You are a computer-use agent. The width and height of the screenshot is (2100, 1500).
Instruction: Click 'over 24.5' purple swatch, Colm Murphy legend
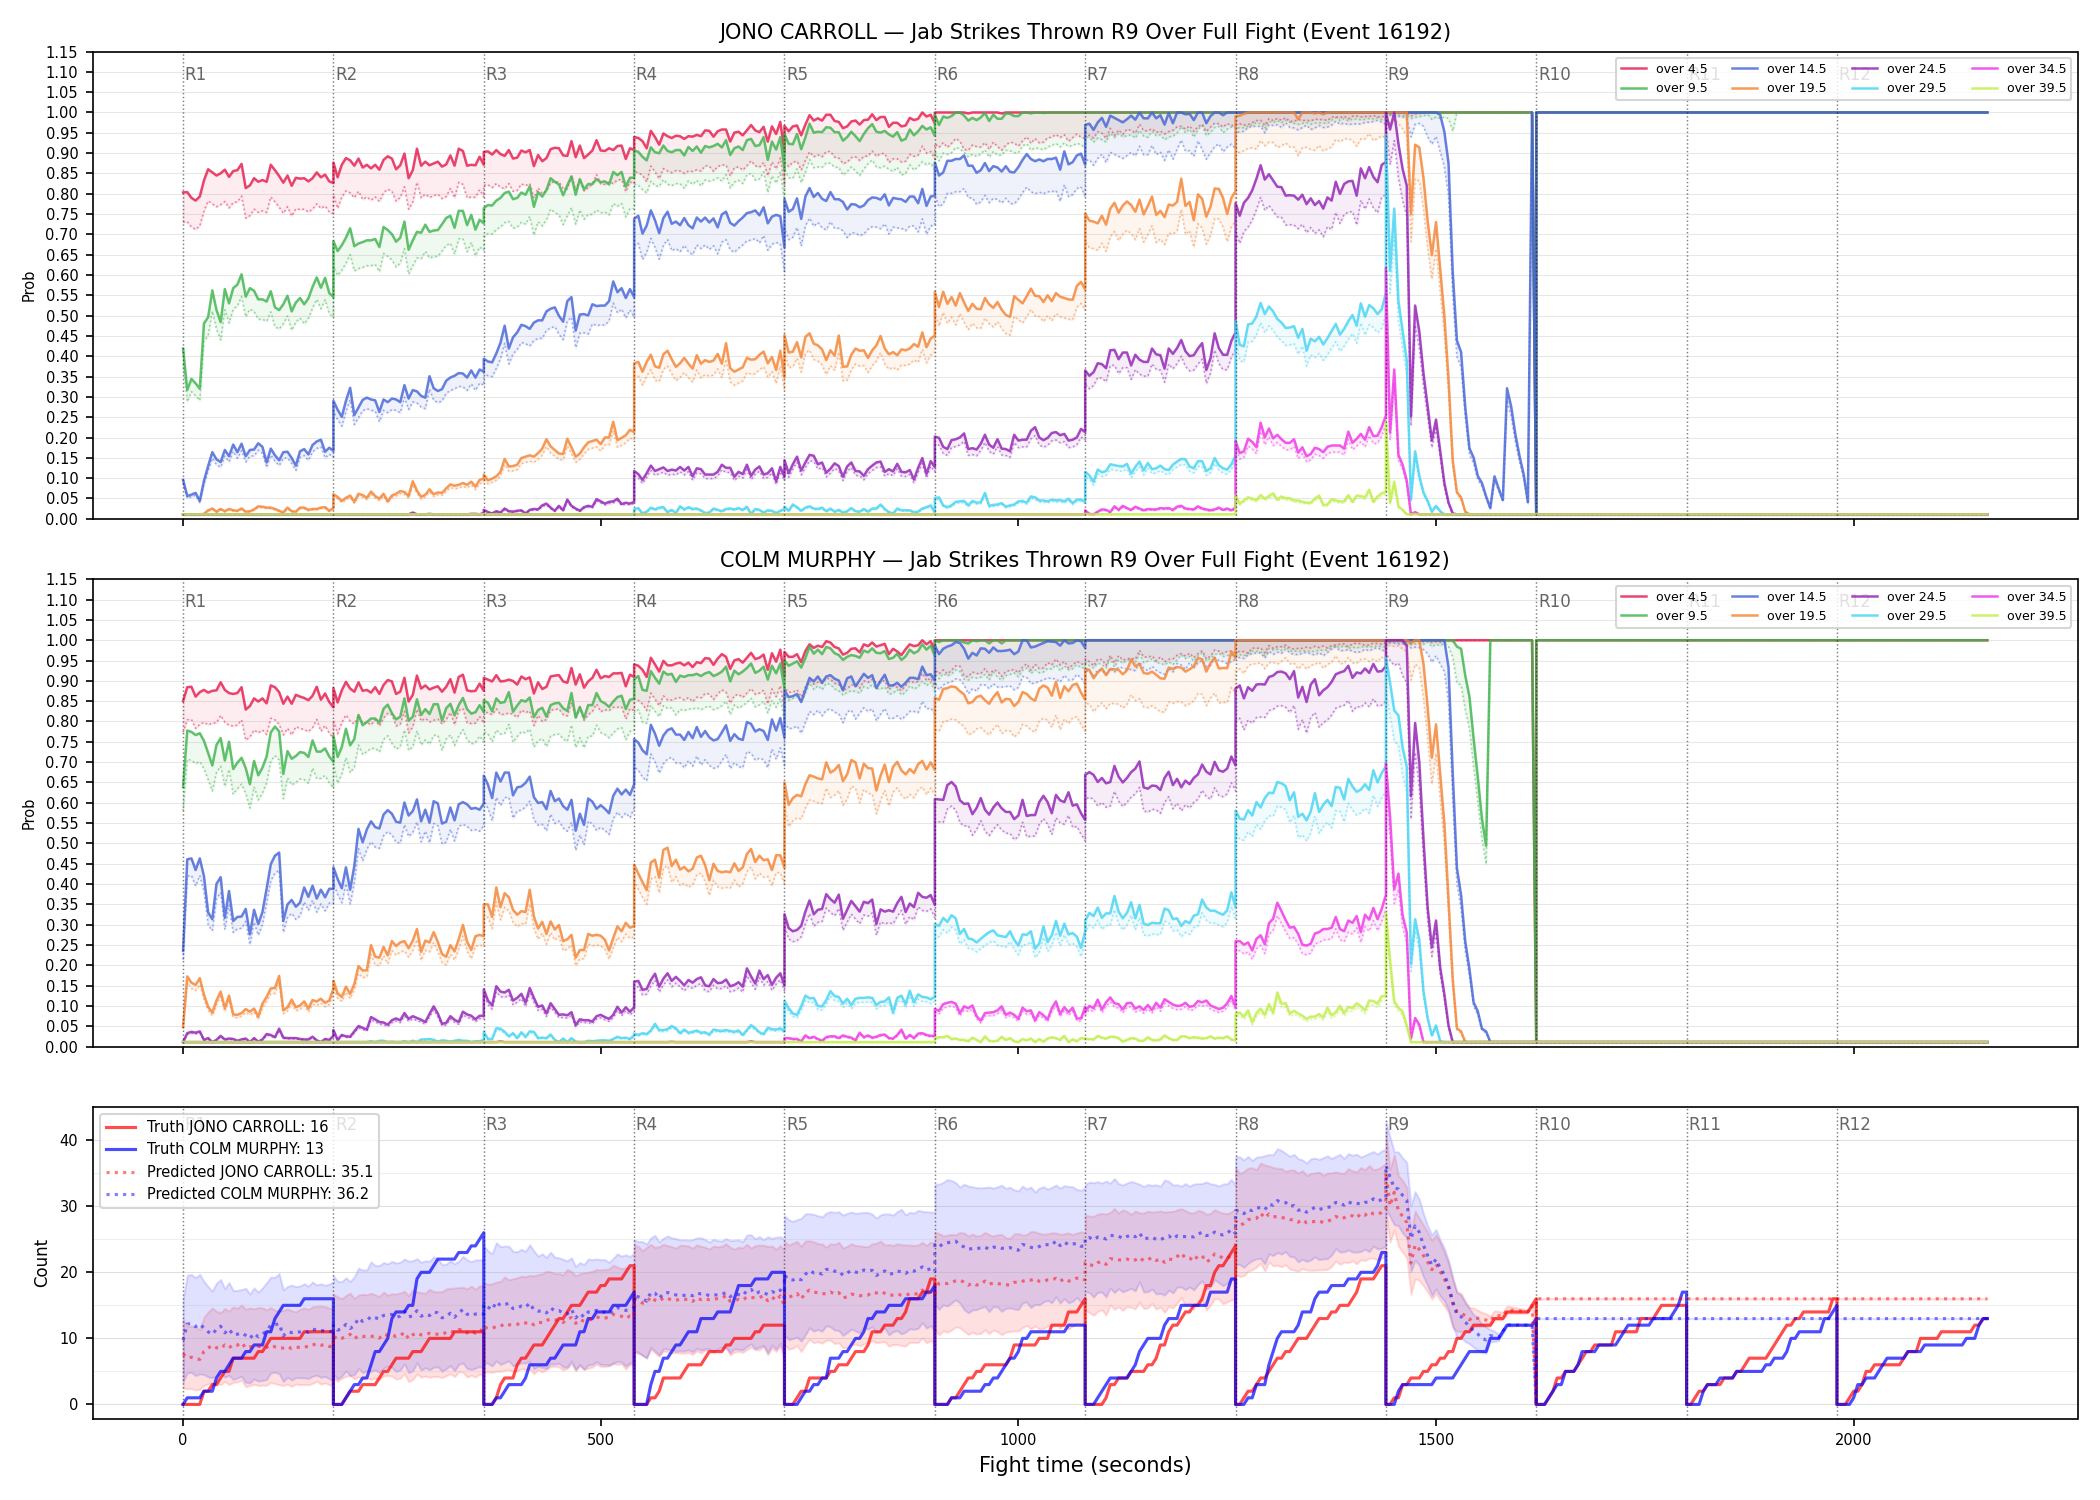tap(1864, 597)
